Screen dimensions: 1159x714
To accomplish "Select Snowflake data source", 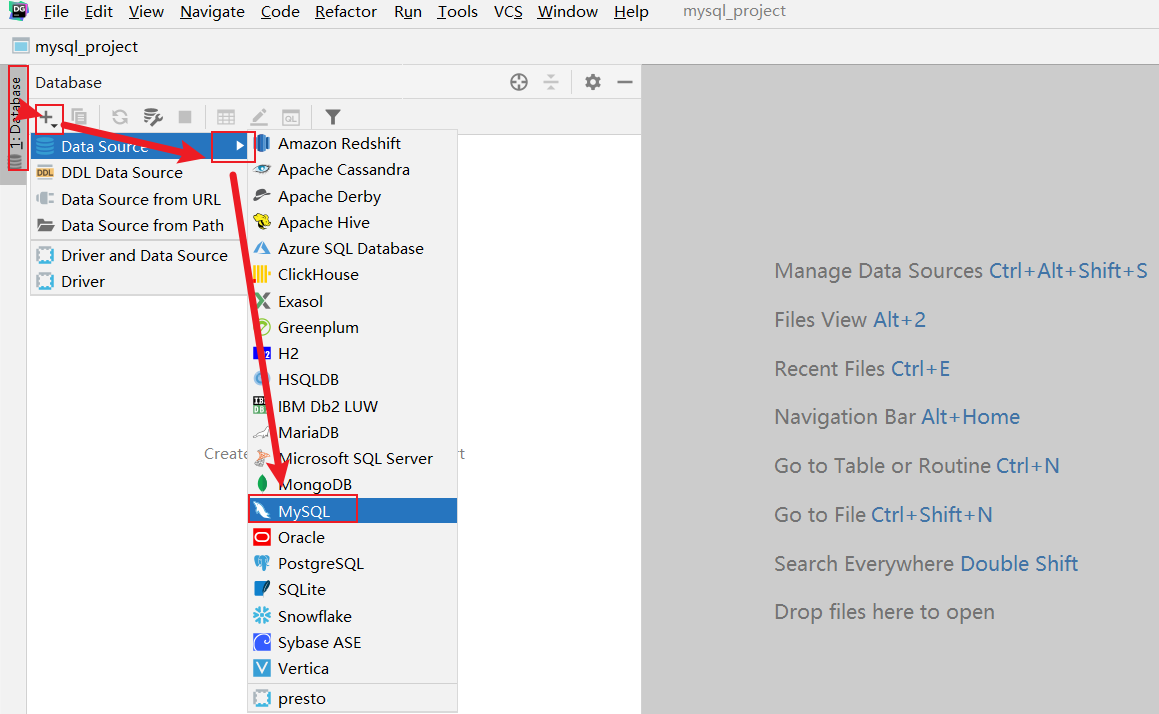I will click(x=353, y=616).
